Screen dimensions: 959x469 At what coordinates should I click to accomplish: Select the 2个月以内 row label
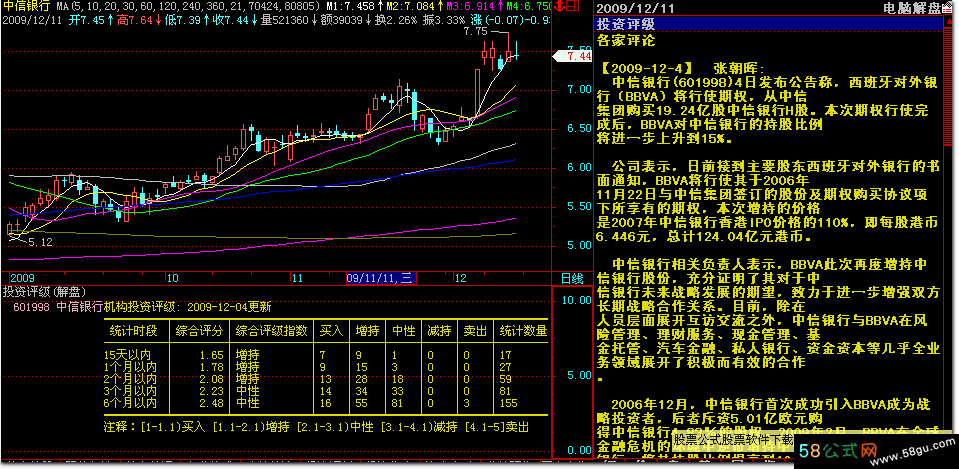tap(130, 379)
